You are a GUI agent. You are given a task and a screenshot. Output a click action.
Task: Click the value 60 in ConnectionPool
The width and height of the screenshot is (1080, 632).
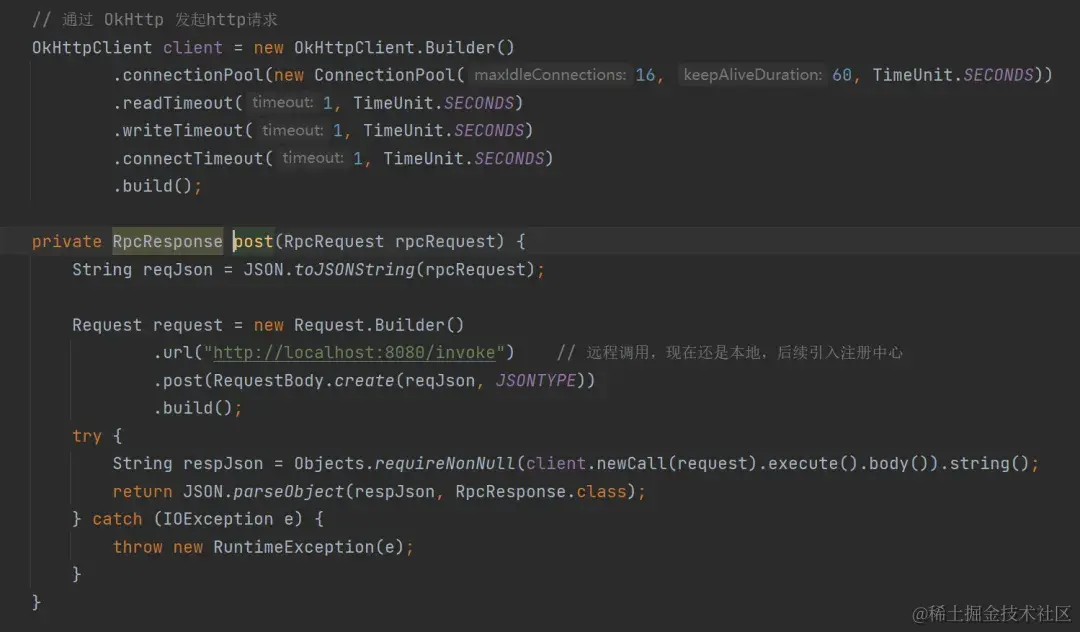pos(842,75)
